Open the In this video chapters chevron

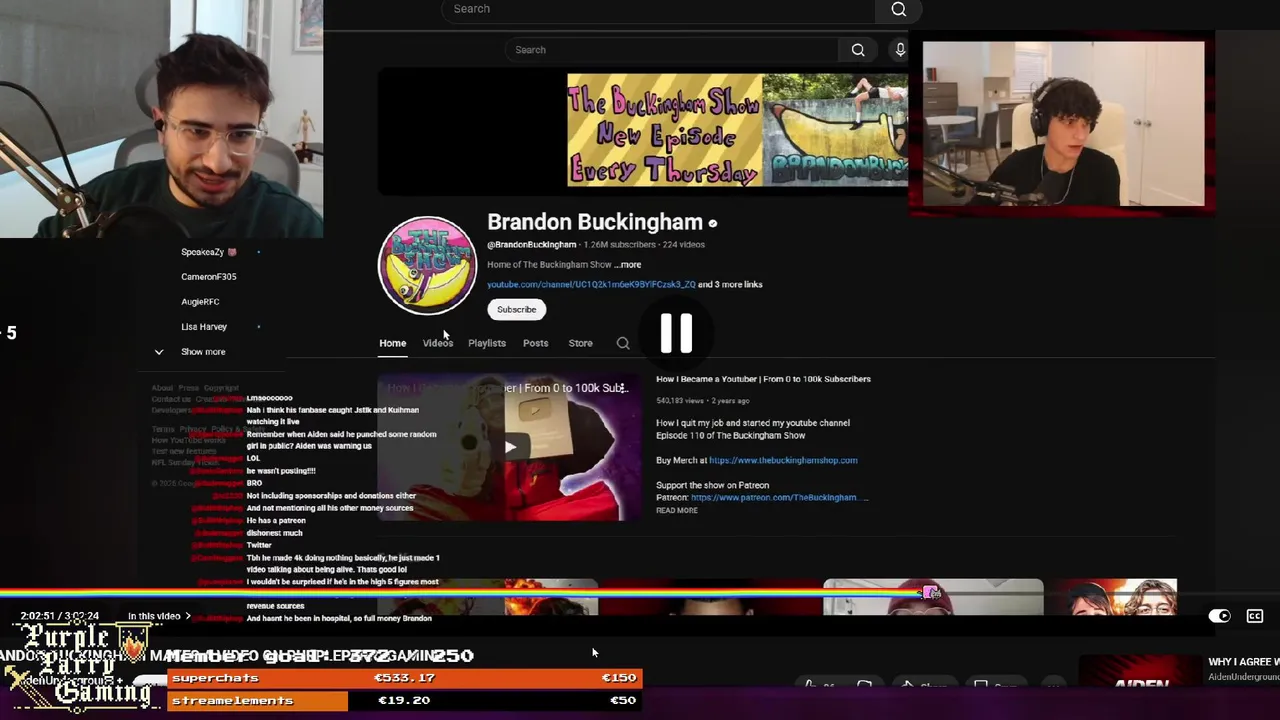click(187, 616)
